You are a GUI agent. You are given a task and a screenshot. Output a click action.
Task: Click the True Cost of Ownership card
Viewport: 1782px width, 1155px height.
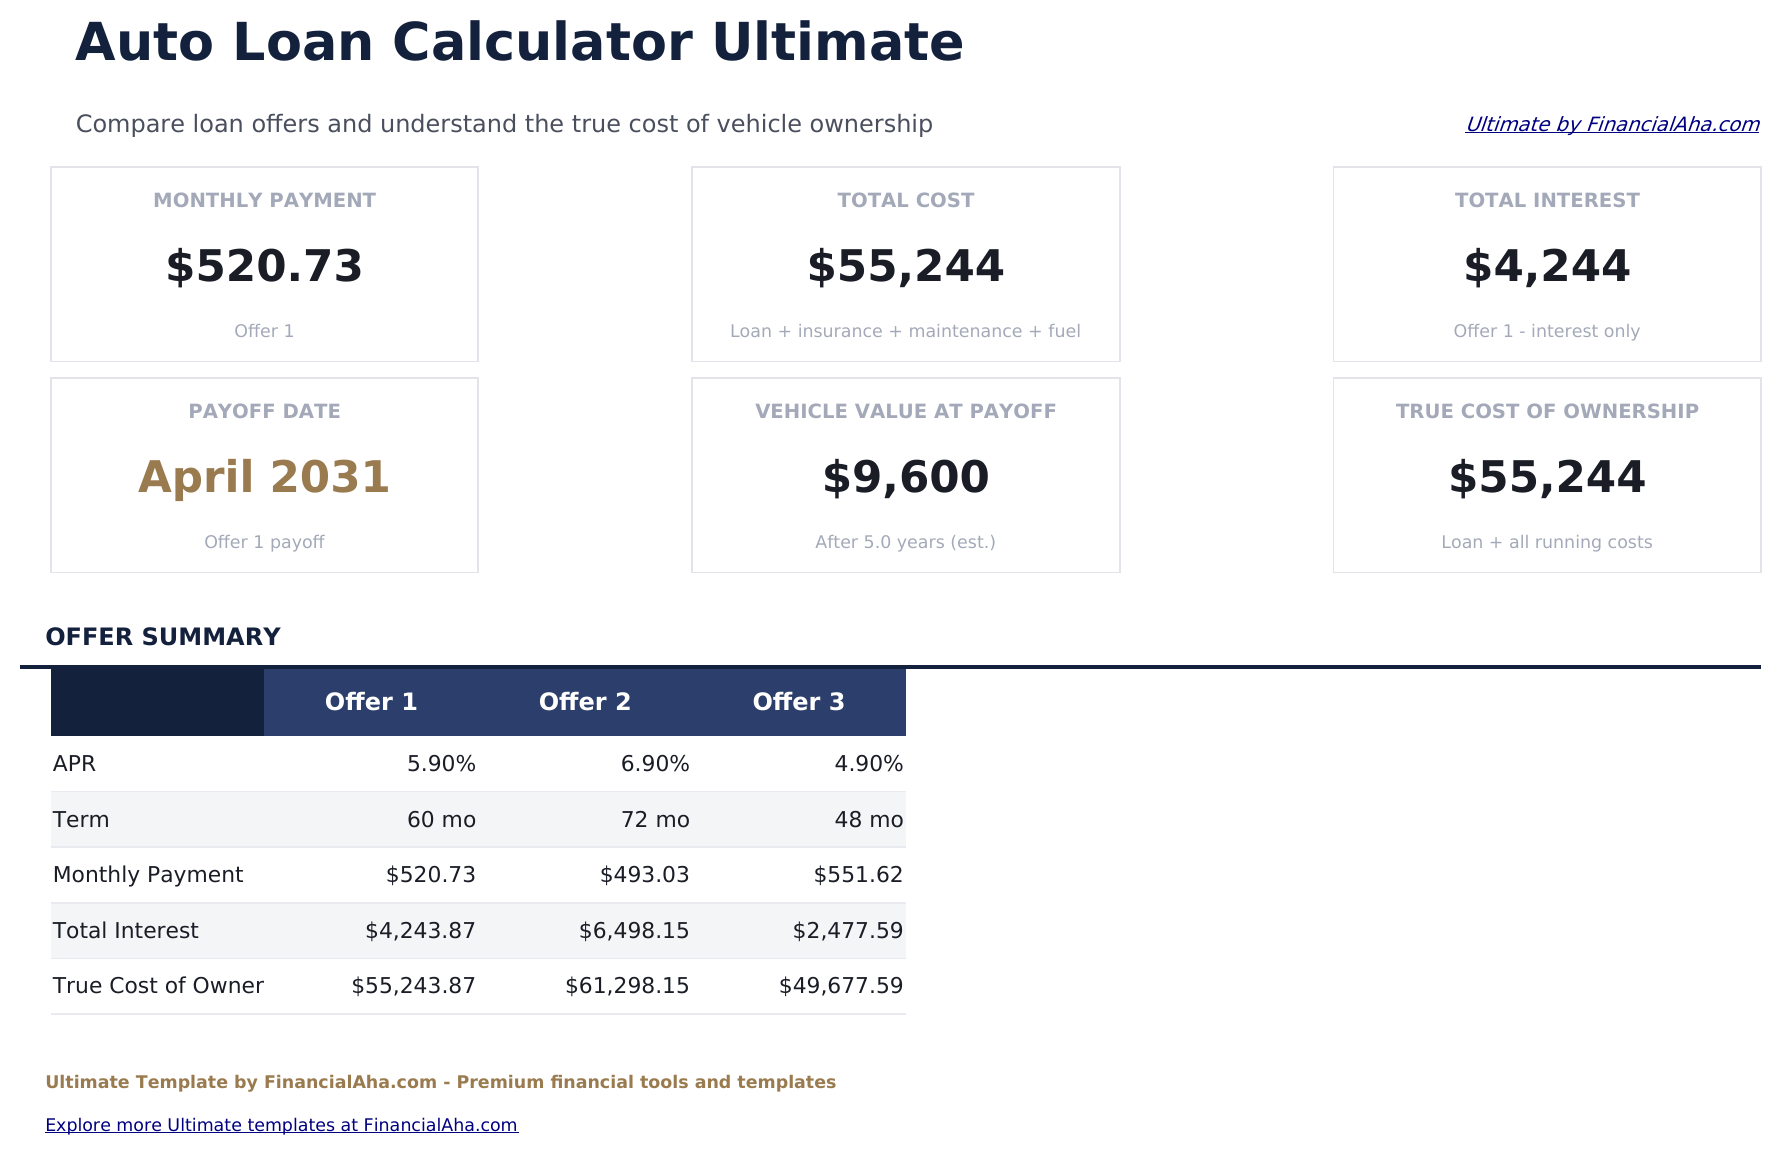coord(1546,475)
